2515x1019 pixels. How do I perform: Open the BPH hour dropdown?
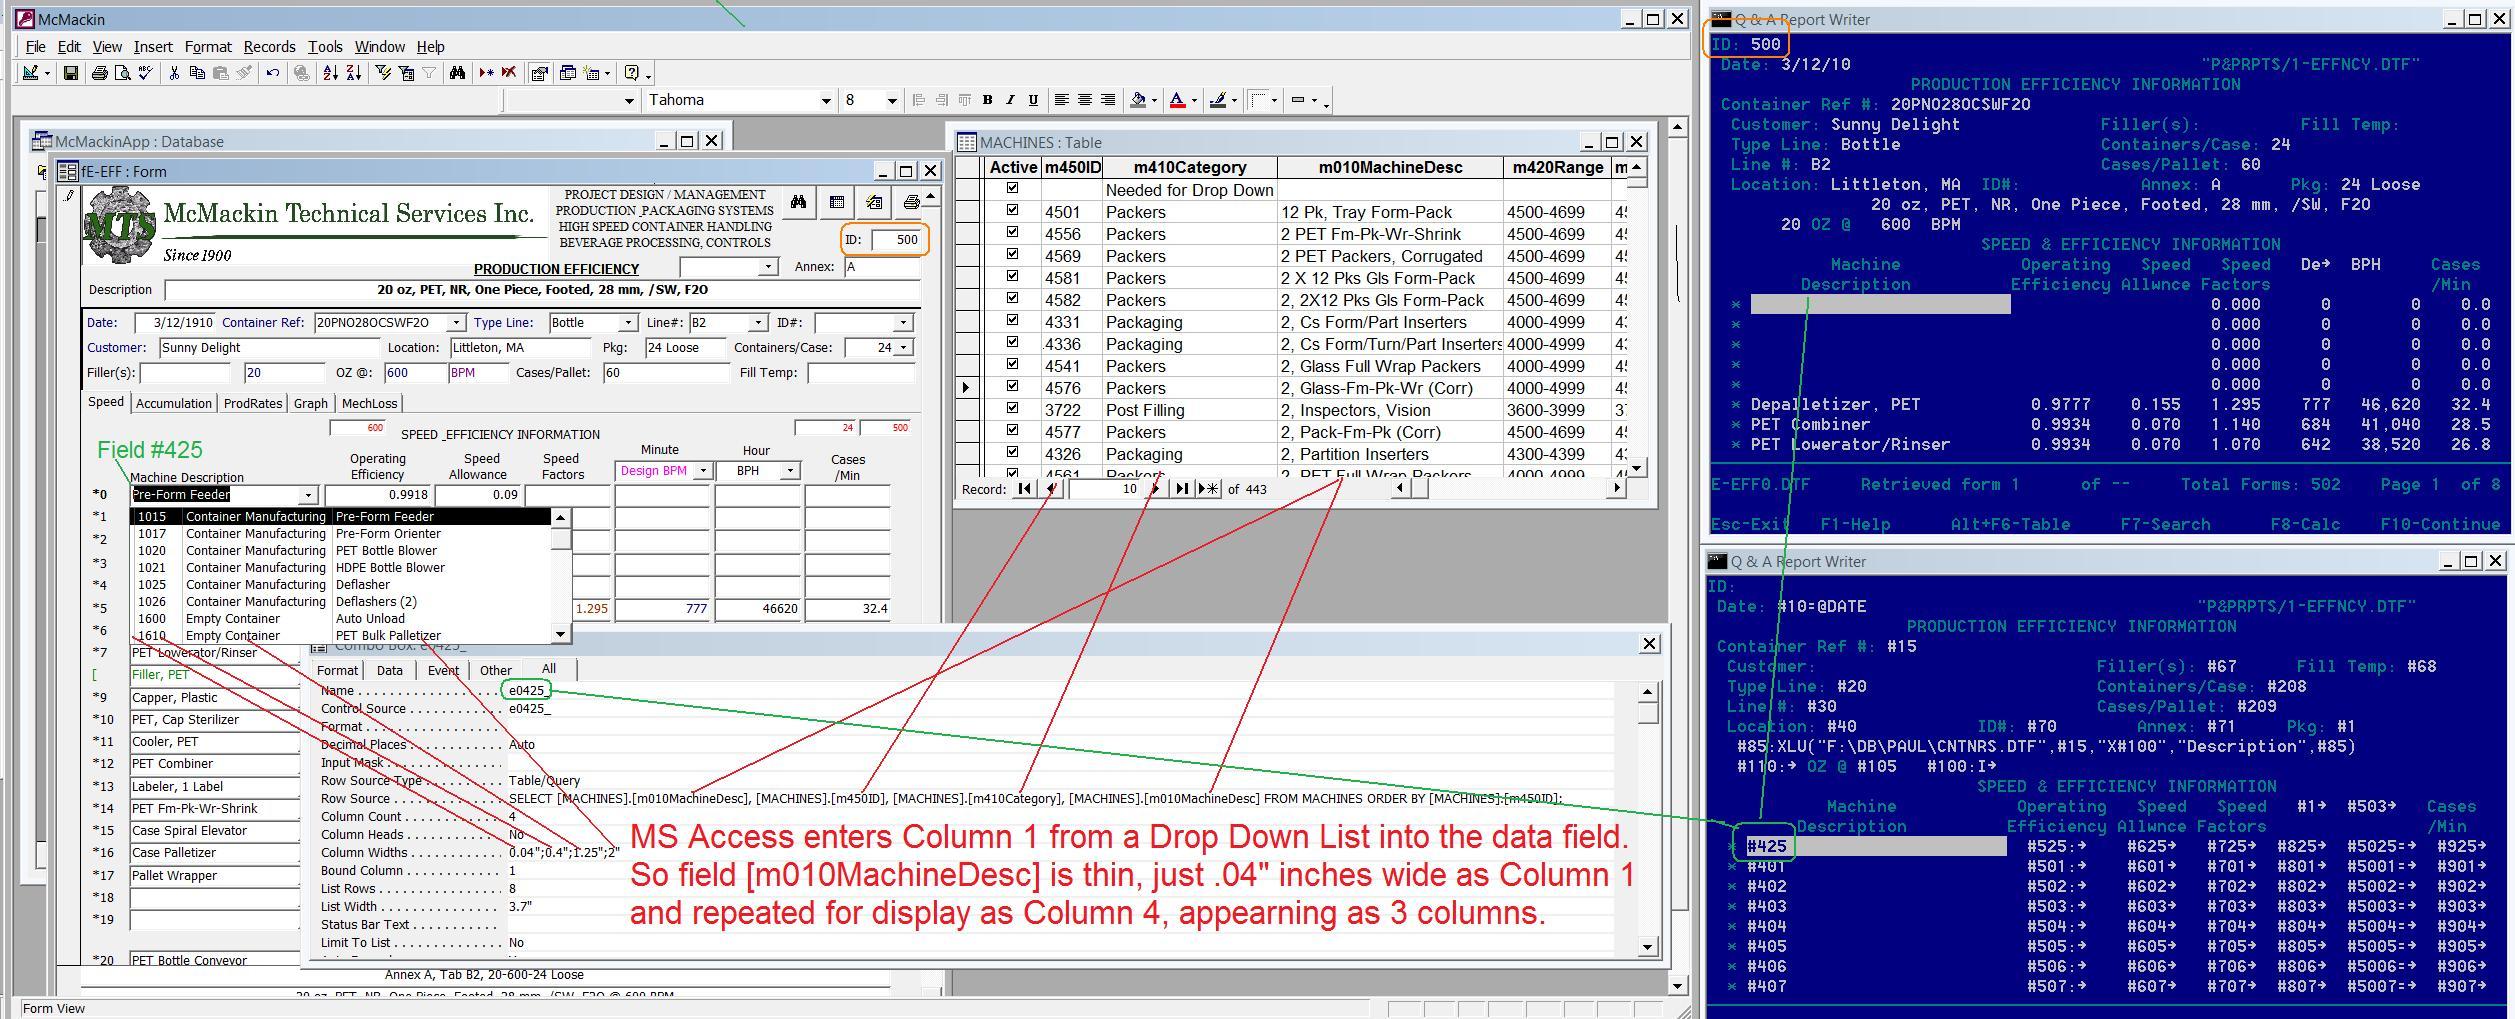tap(790, 471)
